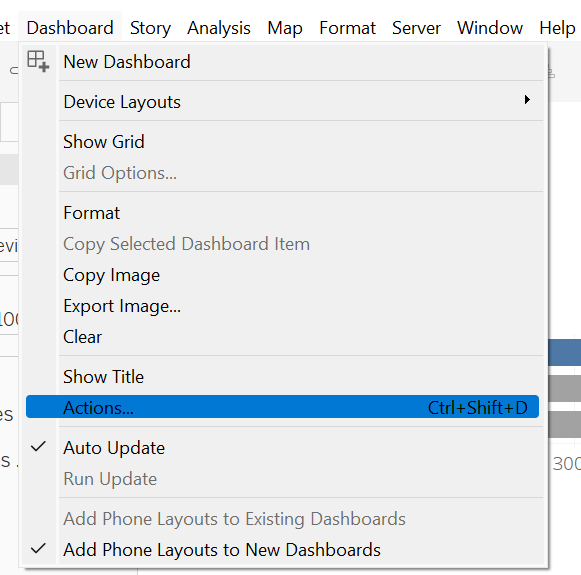The height and width of the screenshot is (575, 581).
Task: Open the Actions dialog entry
Action: click(282, 408)
